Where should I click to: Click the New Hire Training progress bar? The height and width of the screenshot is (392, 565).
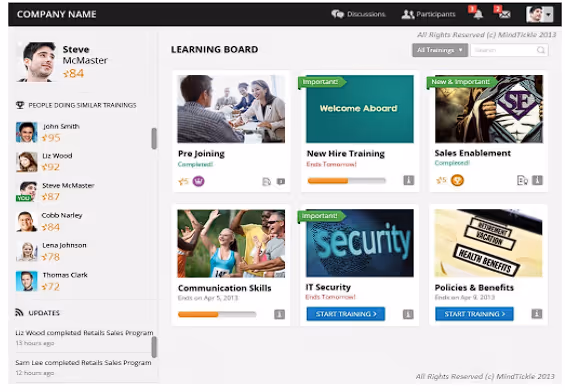coord(347,181)
